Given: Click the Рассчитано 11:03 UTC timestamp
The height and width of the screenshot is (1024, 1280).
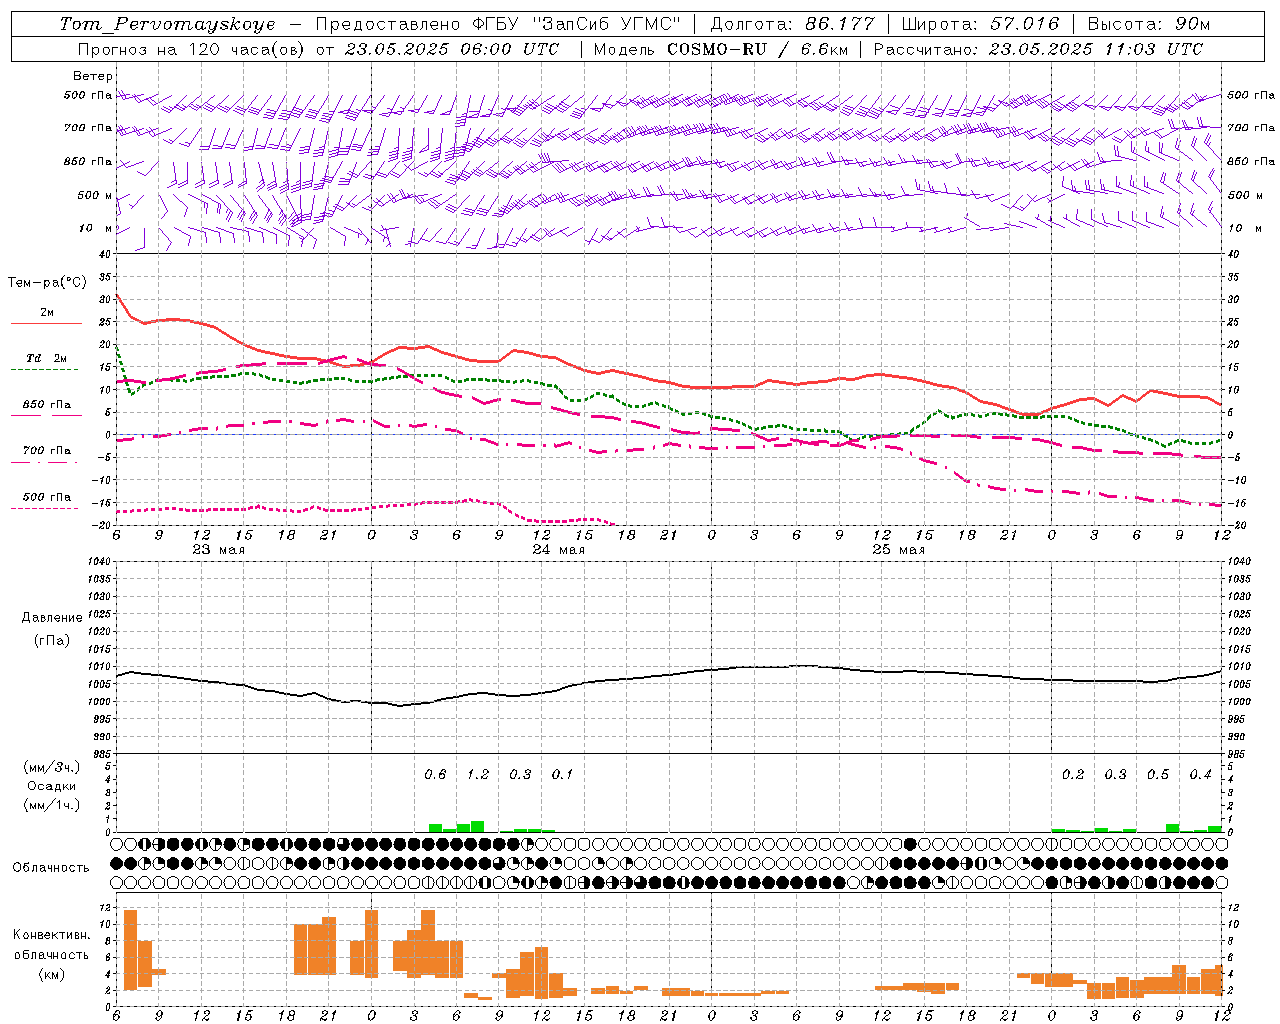Looking at the screenshot, I should [1038, 49].
